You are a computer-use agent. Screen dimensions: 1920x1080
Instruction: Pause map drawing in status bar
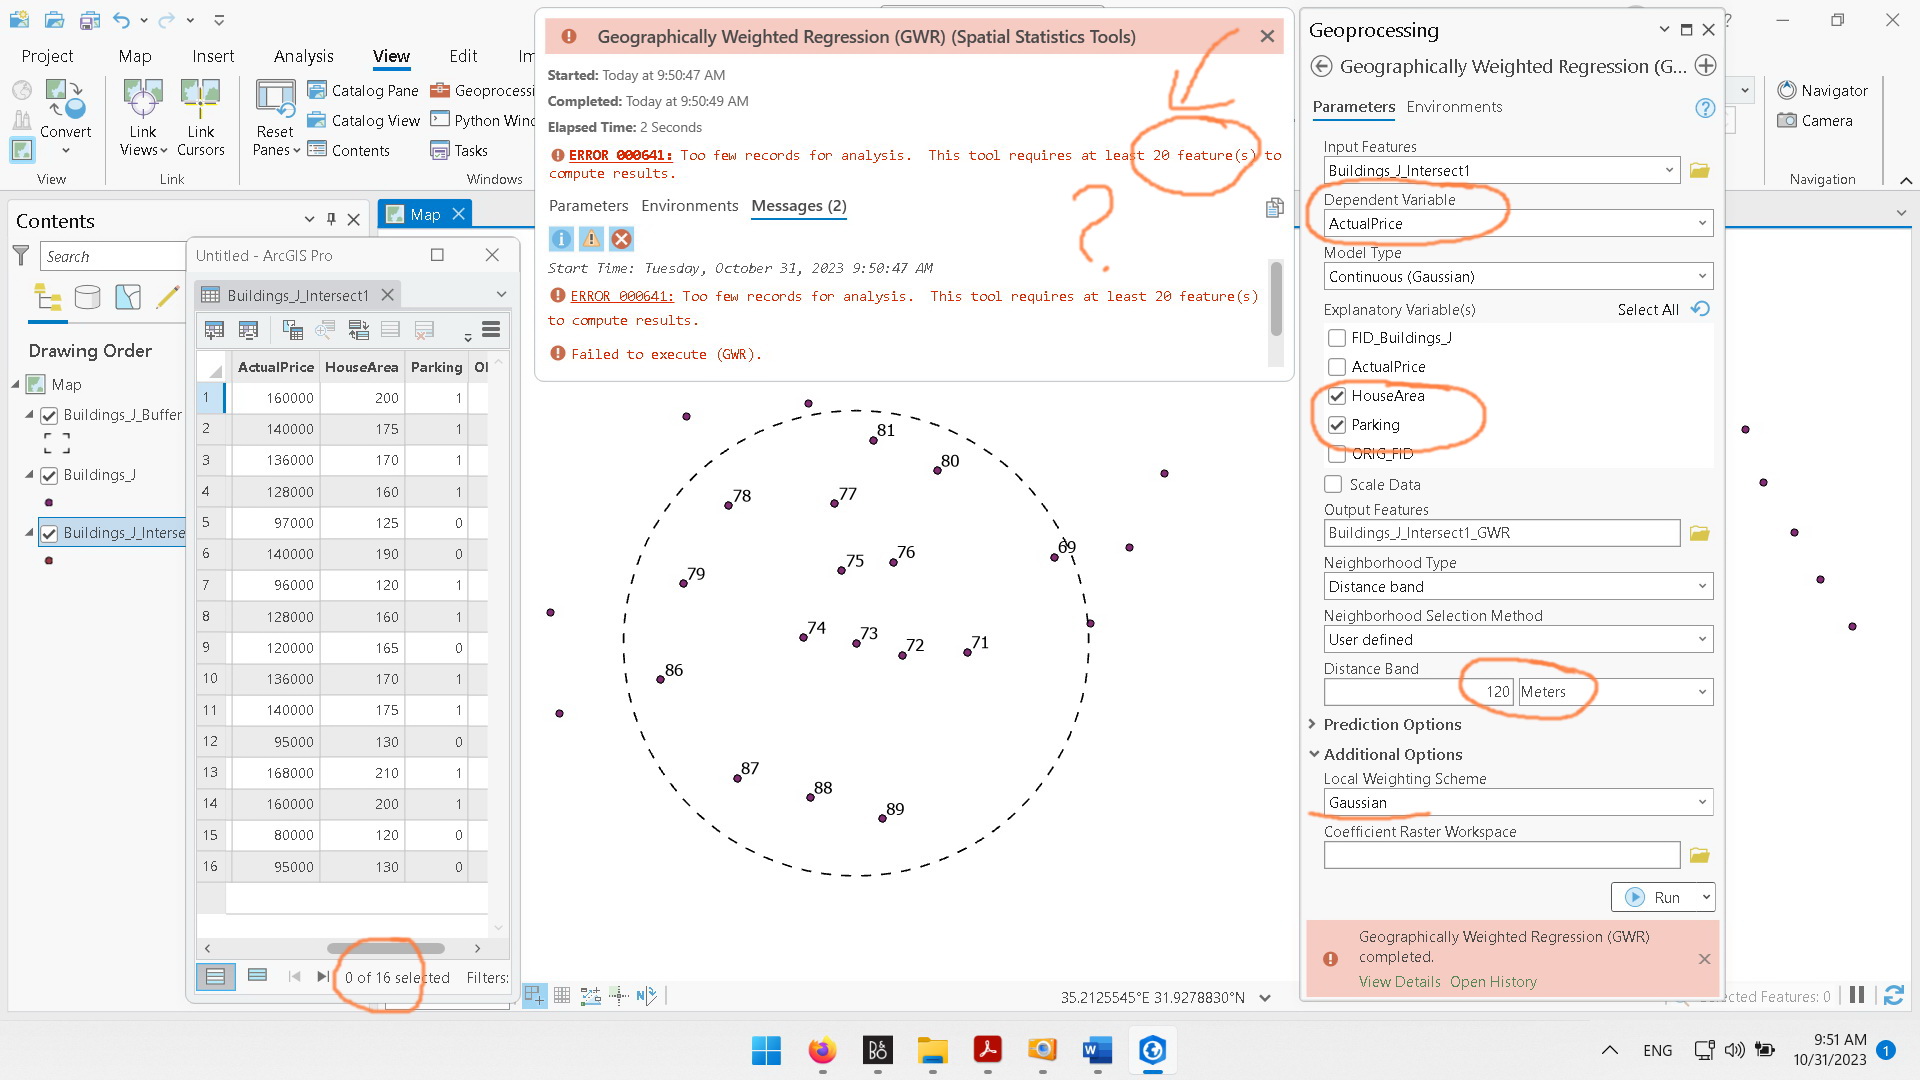(1857, 995)
